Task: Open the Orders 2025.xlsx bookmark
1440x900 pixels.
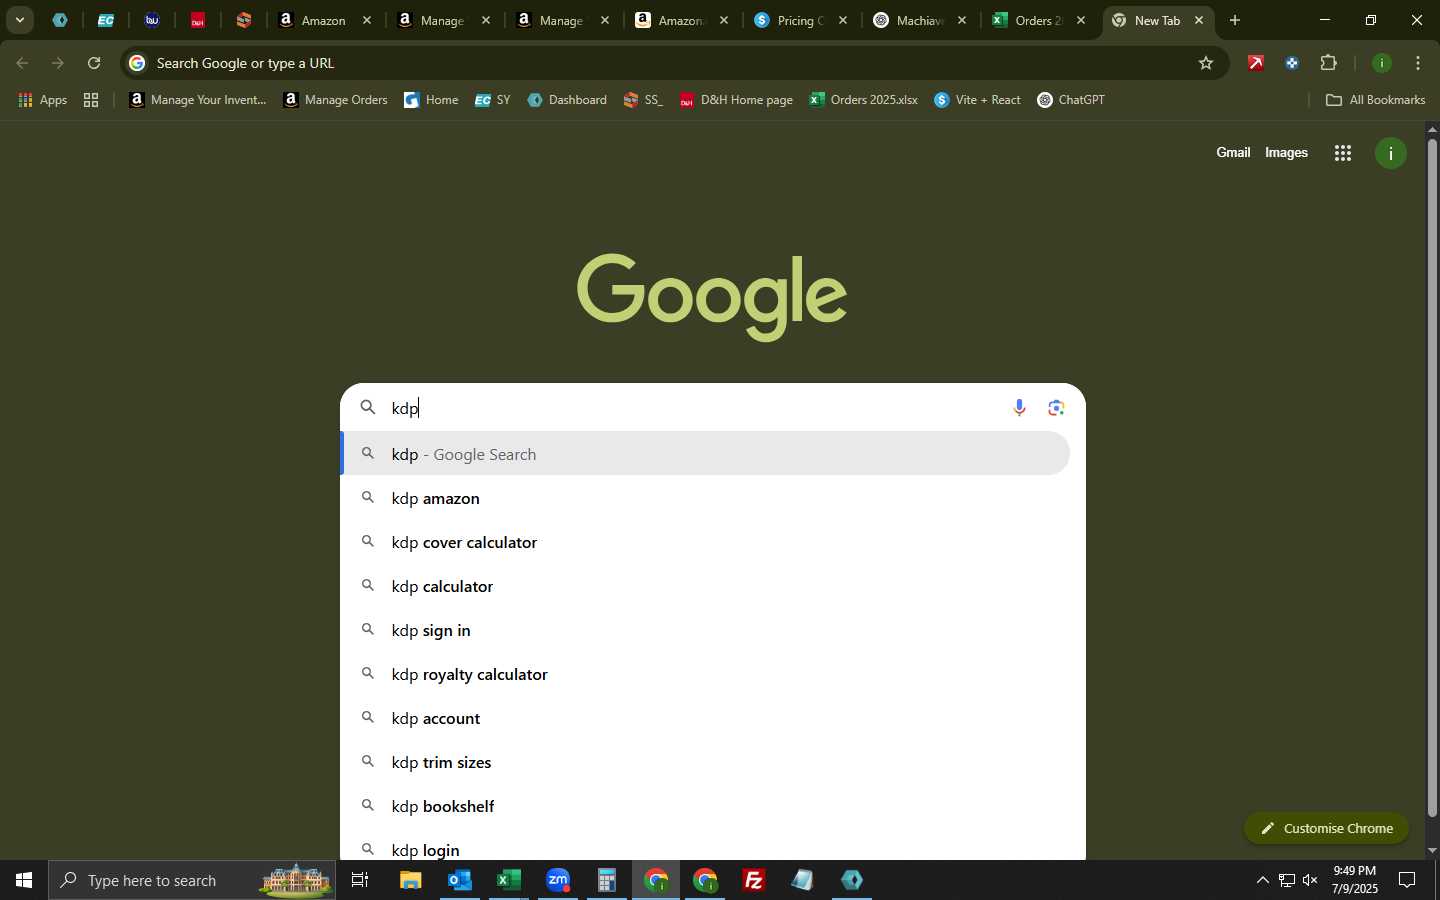Action: pyautogui.click(x=863, y=100)
